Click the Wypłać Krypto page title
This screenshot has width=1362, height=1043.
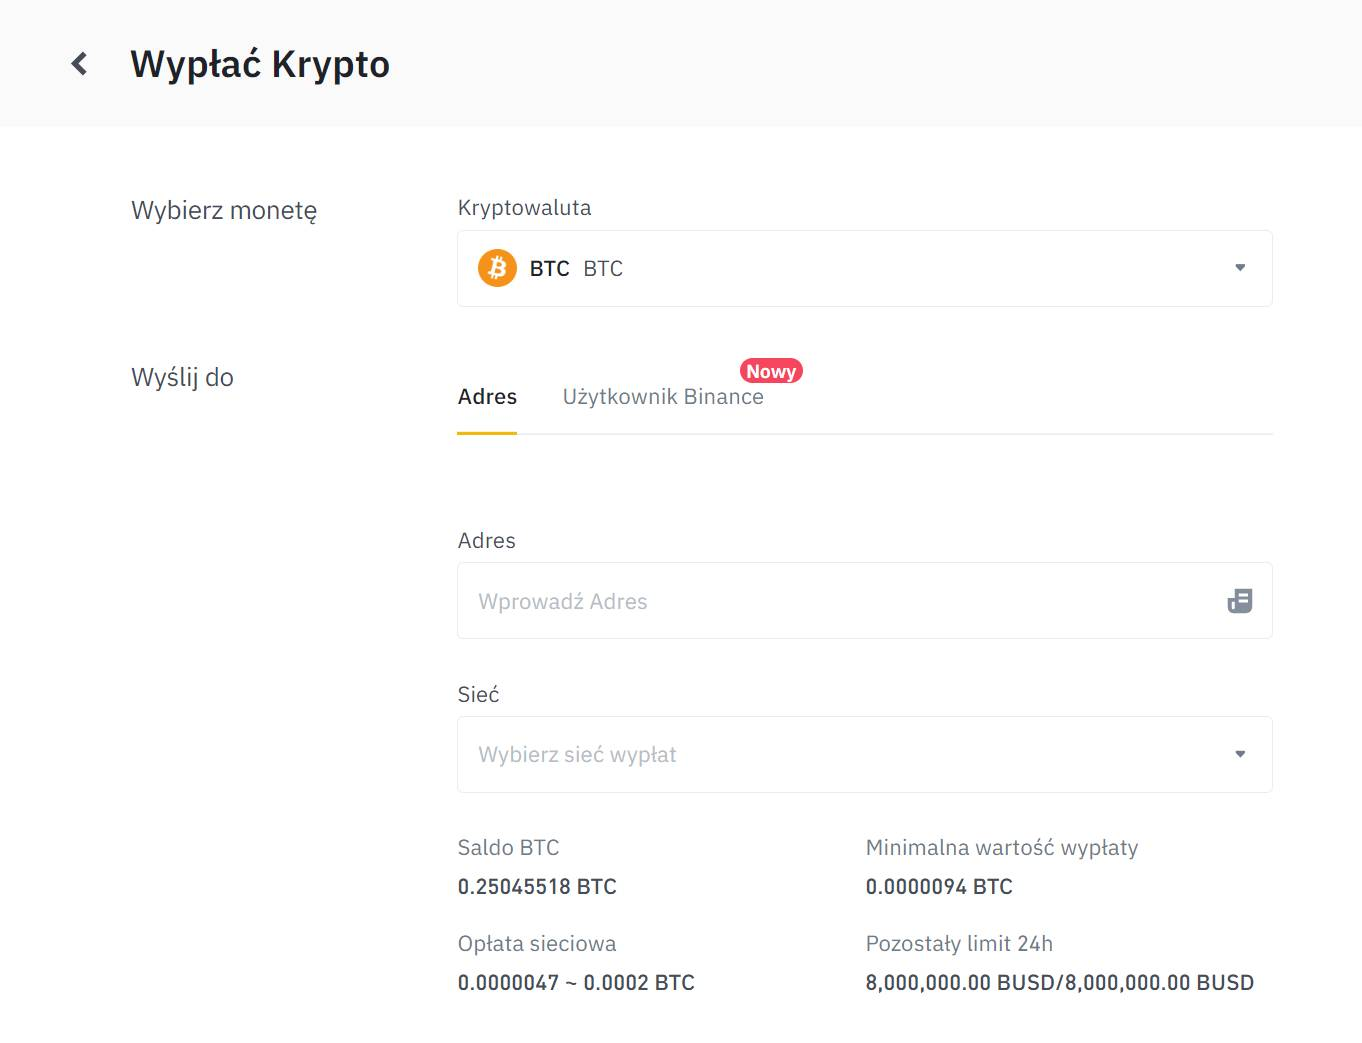click(x=260, y=64)
